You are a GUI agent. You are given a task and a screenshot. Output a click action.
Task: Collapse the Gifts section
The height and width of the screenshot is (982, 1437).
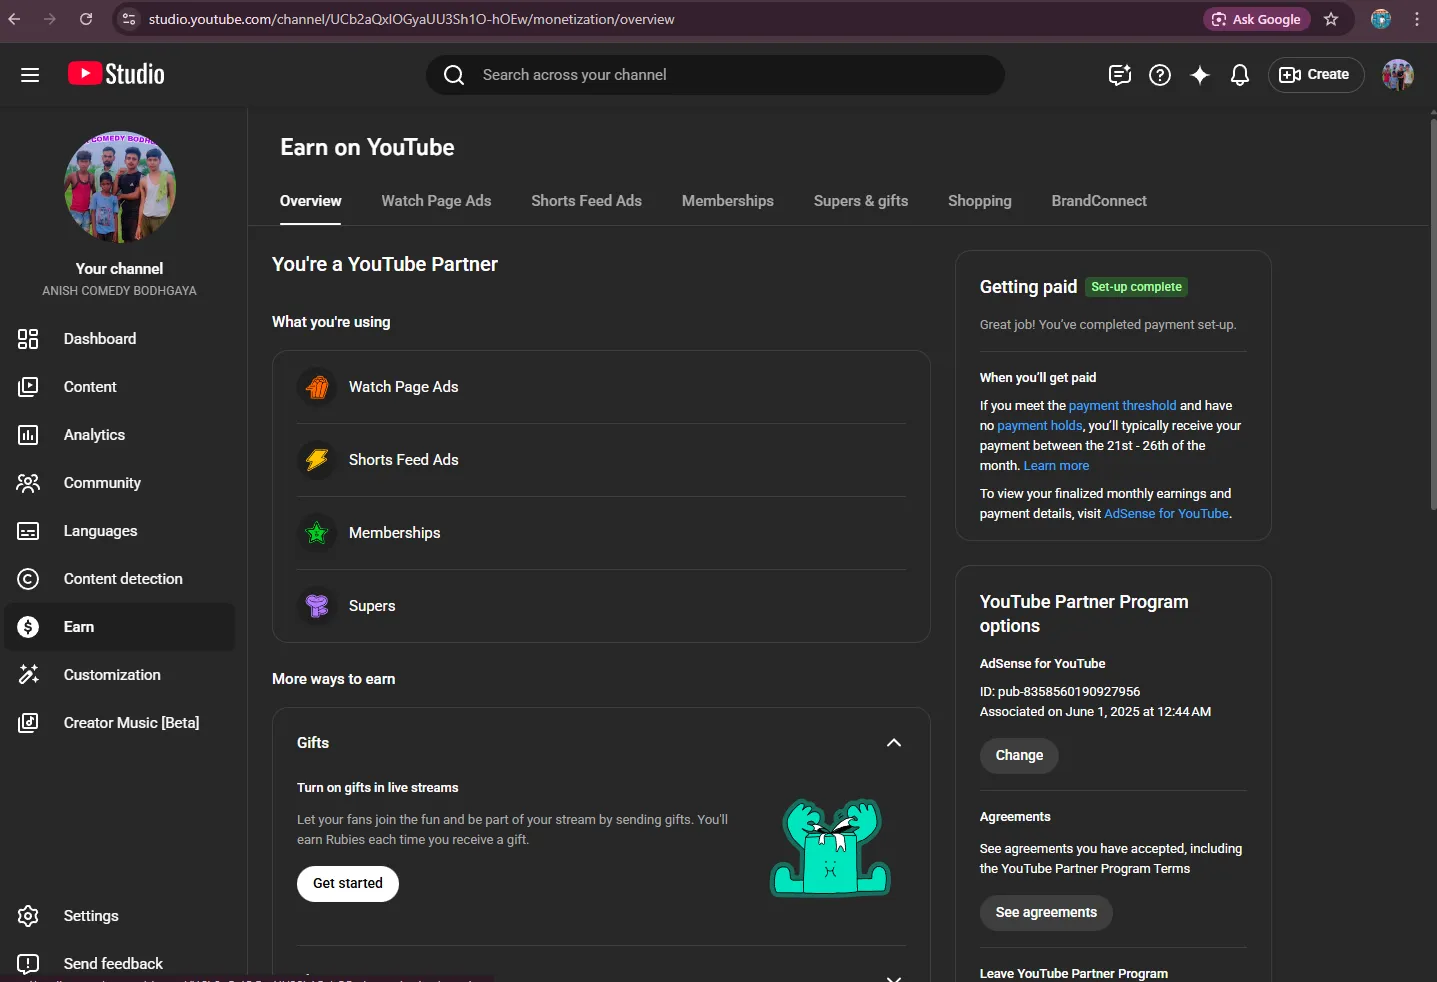[x=894, y=743]
